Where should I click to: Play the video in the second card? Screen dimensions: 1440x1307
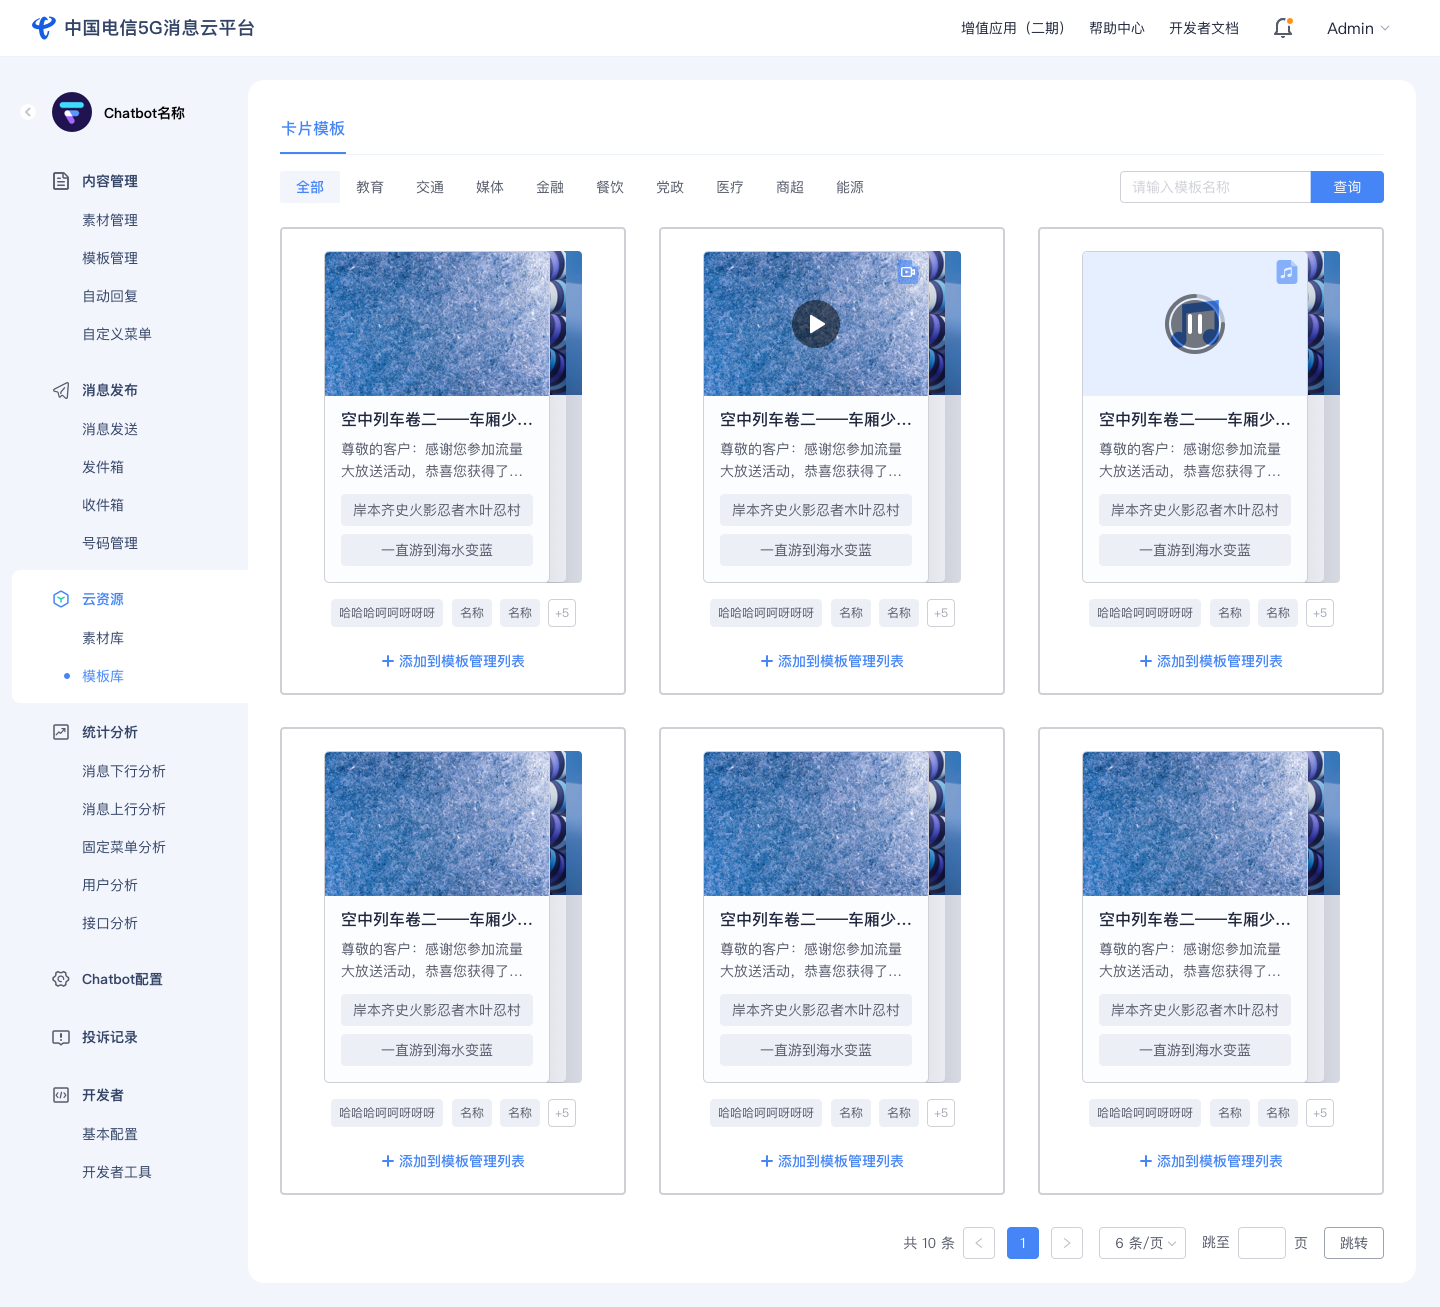pos(816,324)
